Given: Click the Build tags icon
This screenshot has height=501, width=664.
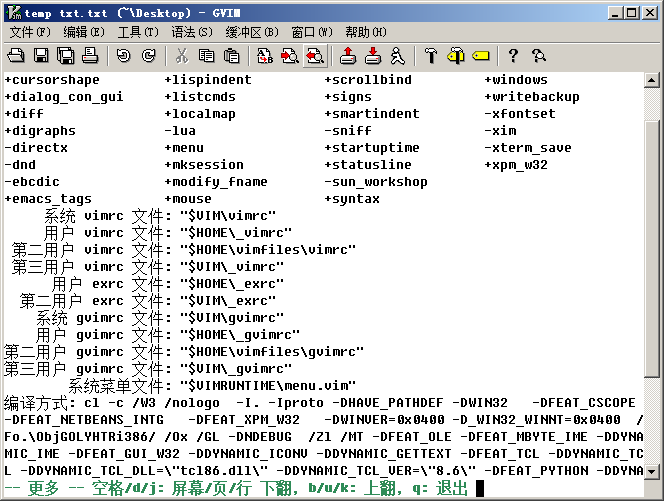Looking at the screenshot, I should [x=456, y=56].
